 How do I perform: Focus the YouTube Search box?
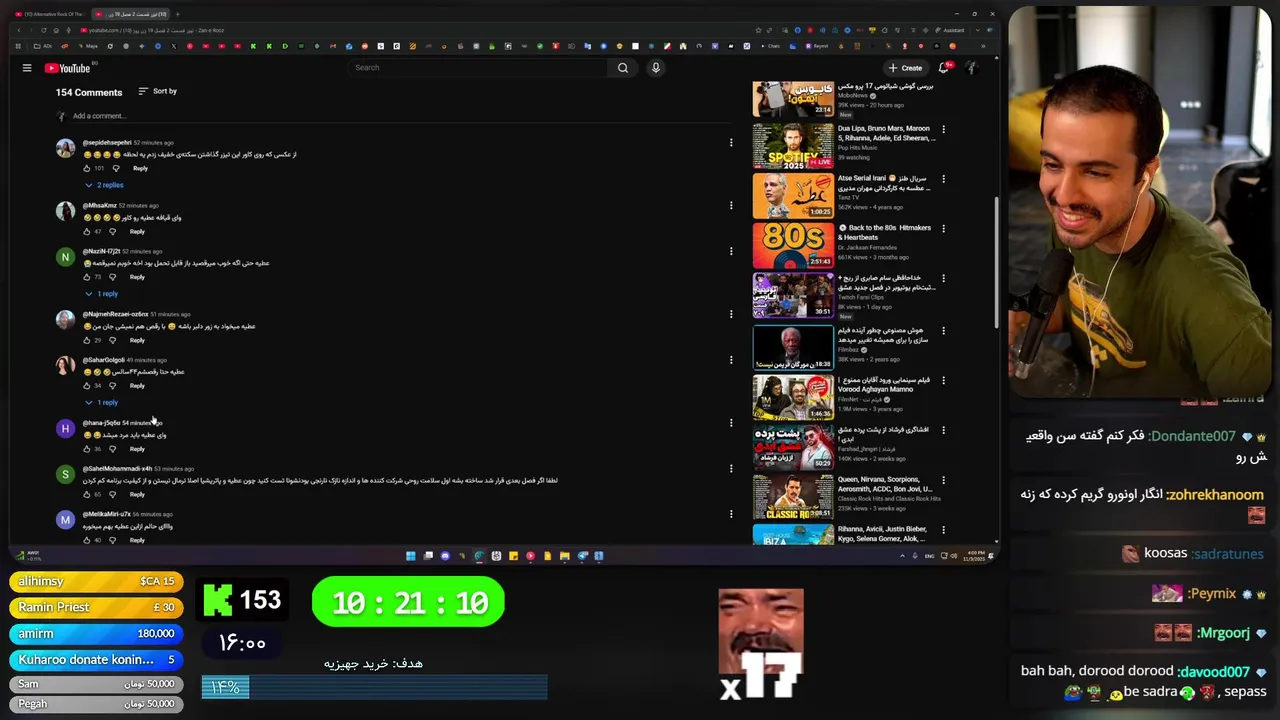pos(478,68)
